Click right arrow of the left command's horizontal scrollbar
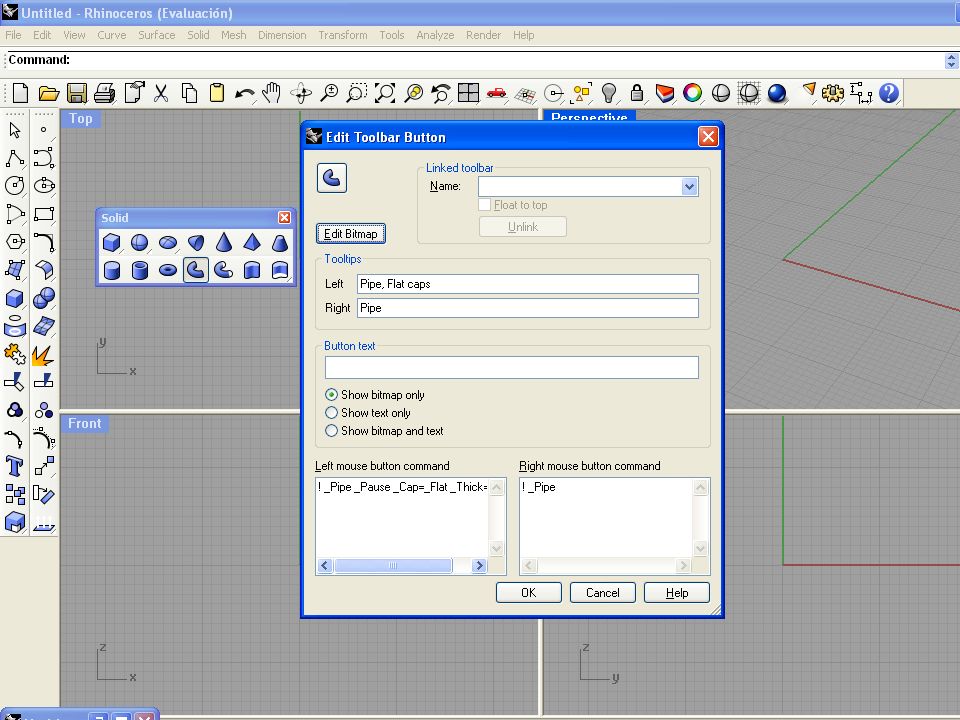 pos(479,566)
